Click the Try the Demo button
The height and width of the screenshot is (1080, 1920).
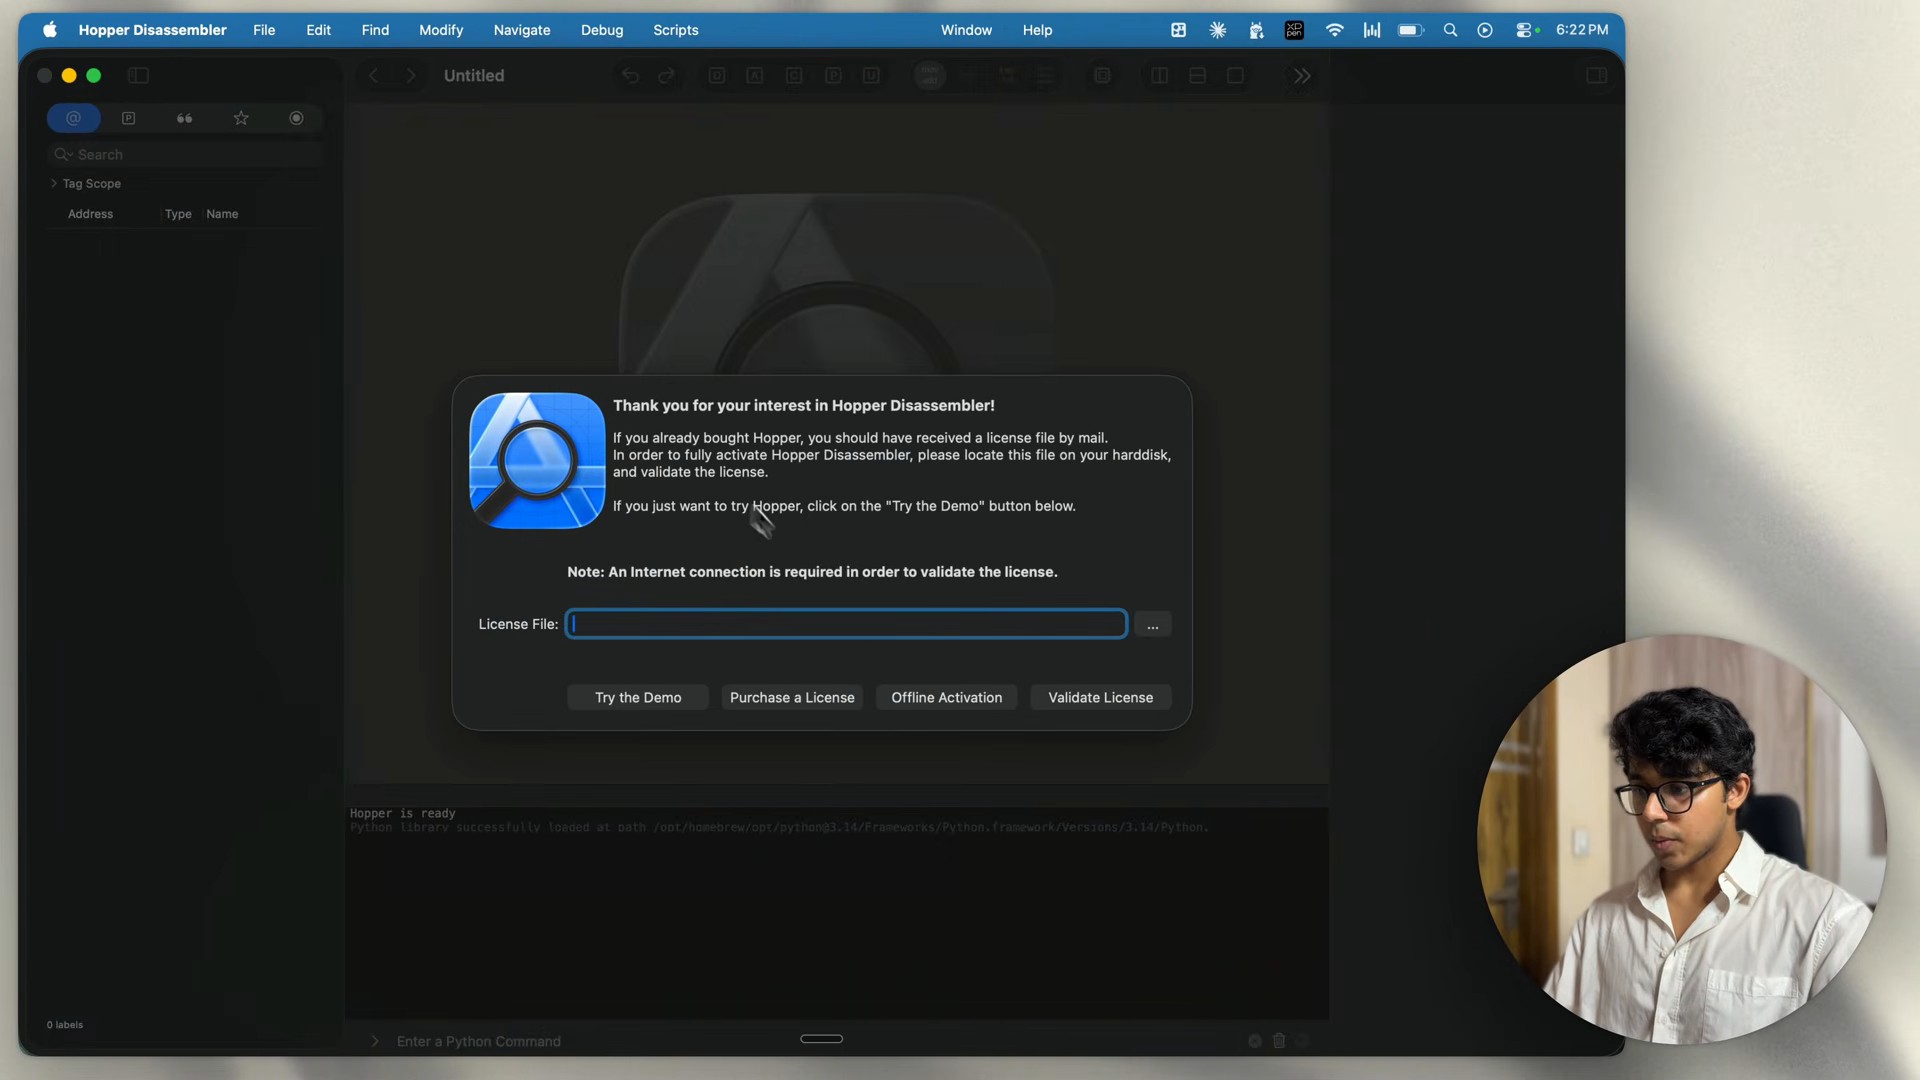pos(638,697)
